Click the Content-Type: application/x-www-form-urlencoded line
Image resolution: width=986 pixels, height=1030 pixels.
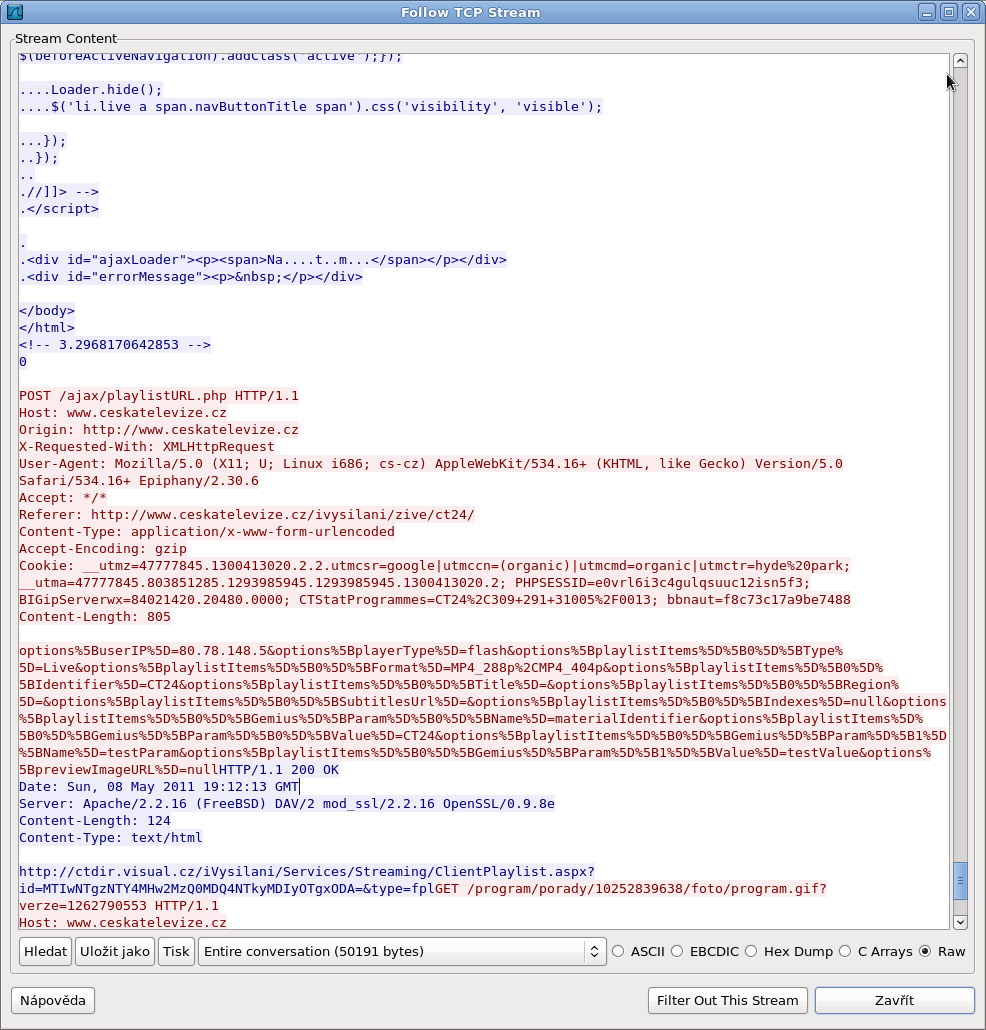[x=207, y=531]
